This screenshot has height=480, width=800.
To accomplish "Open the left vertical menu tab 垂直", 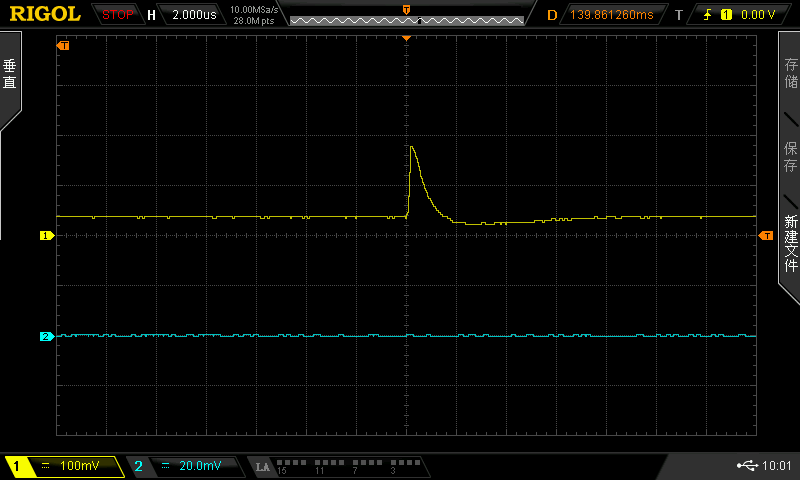I will coord(10,74).
